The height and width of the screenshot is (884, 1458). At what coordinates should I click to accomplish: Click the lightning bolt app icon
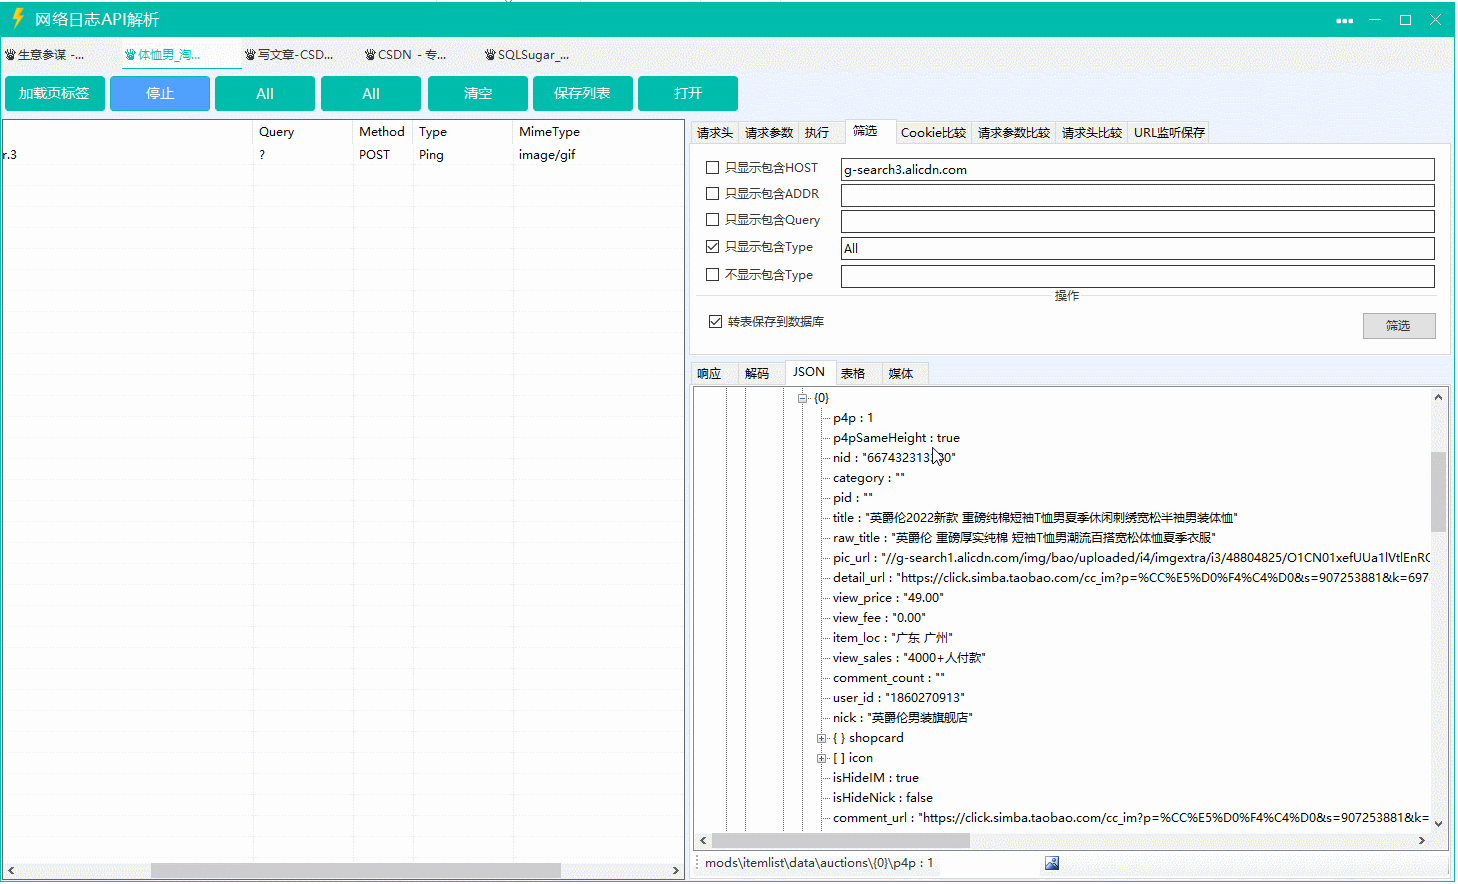pyautogui.click(x=17, y=18)
